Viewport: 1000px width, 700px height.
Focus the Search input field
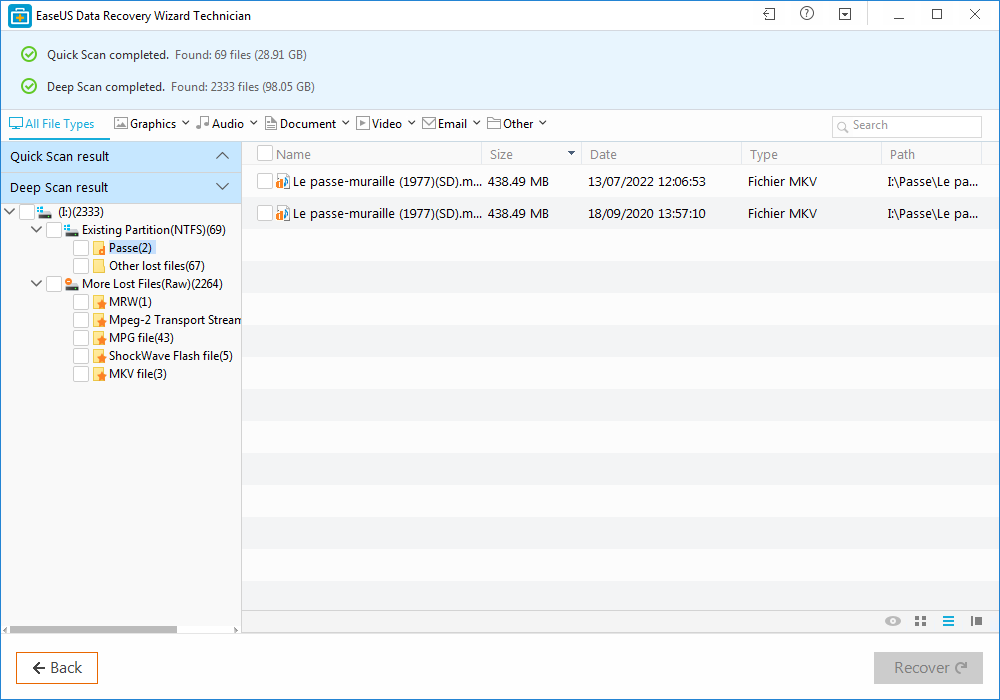coord(906,126)
